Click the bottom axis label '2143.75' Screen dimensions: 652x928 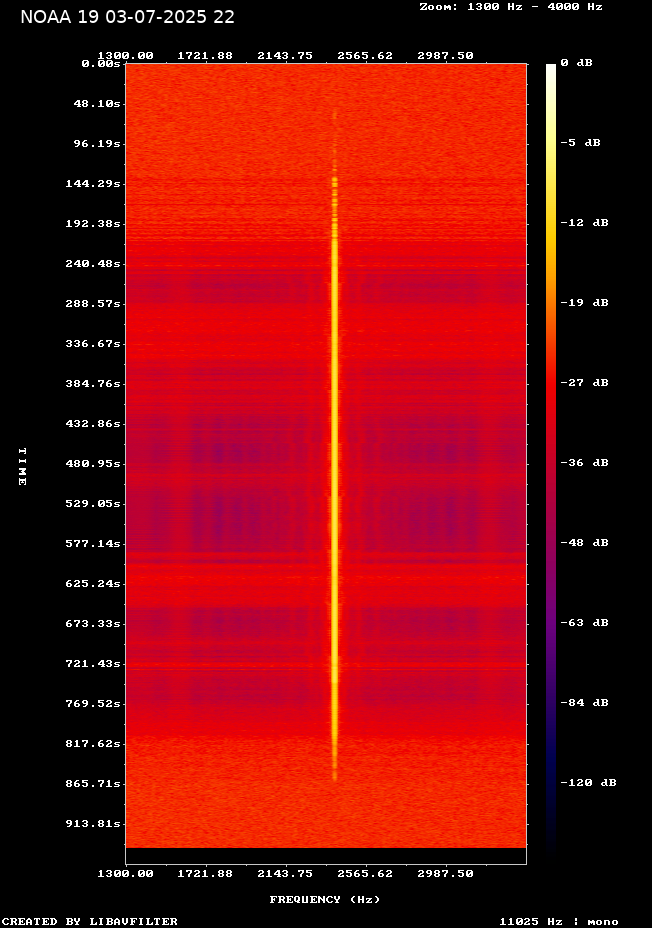(x=285, y=874)
